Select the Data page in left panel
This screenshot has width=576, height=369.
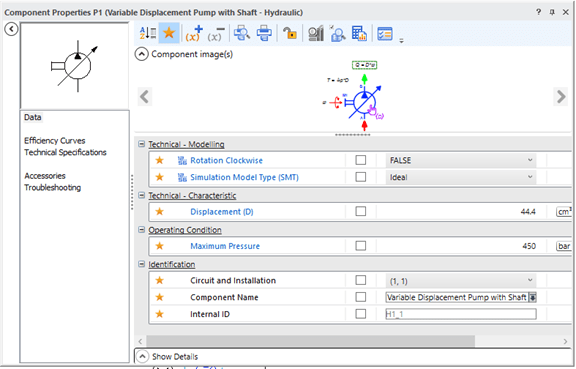(x=33, y=117)
